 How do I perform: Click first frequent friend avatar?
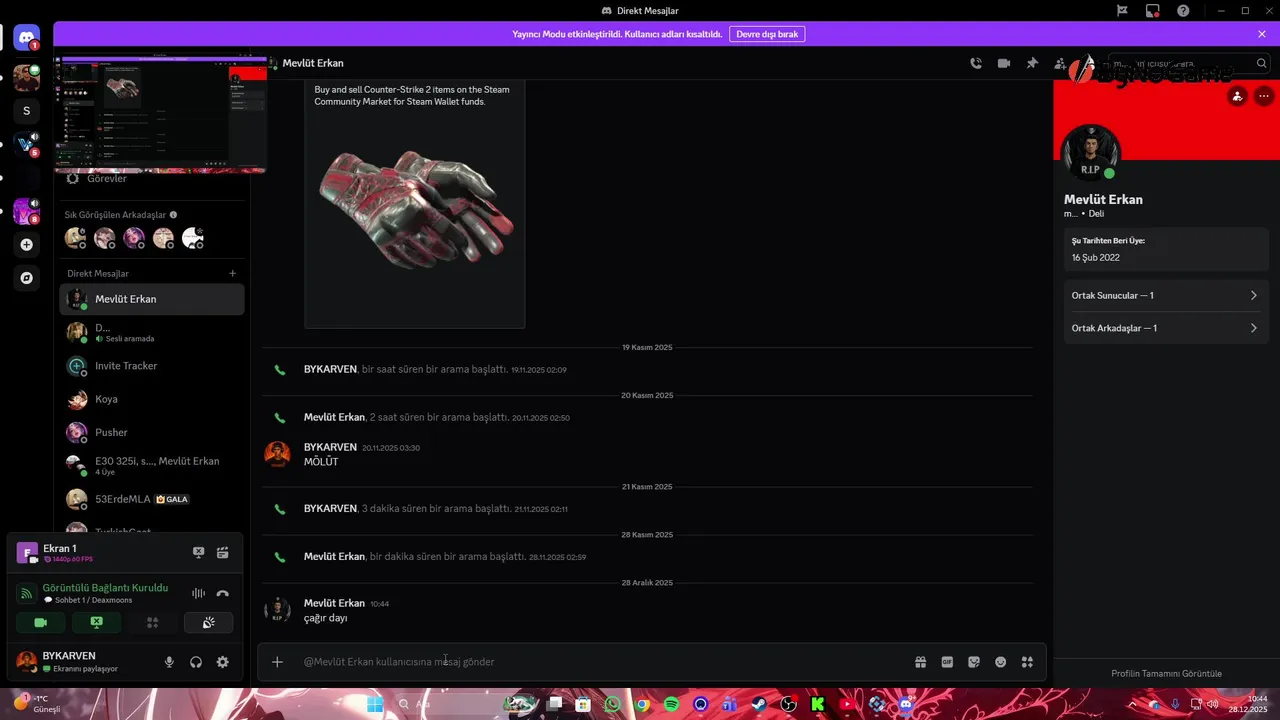pyautogui.click(x=75, y=238)
